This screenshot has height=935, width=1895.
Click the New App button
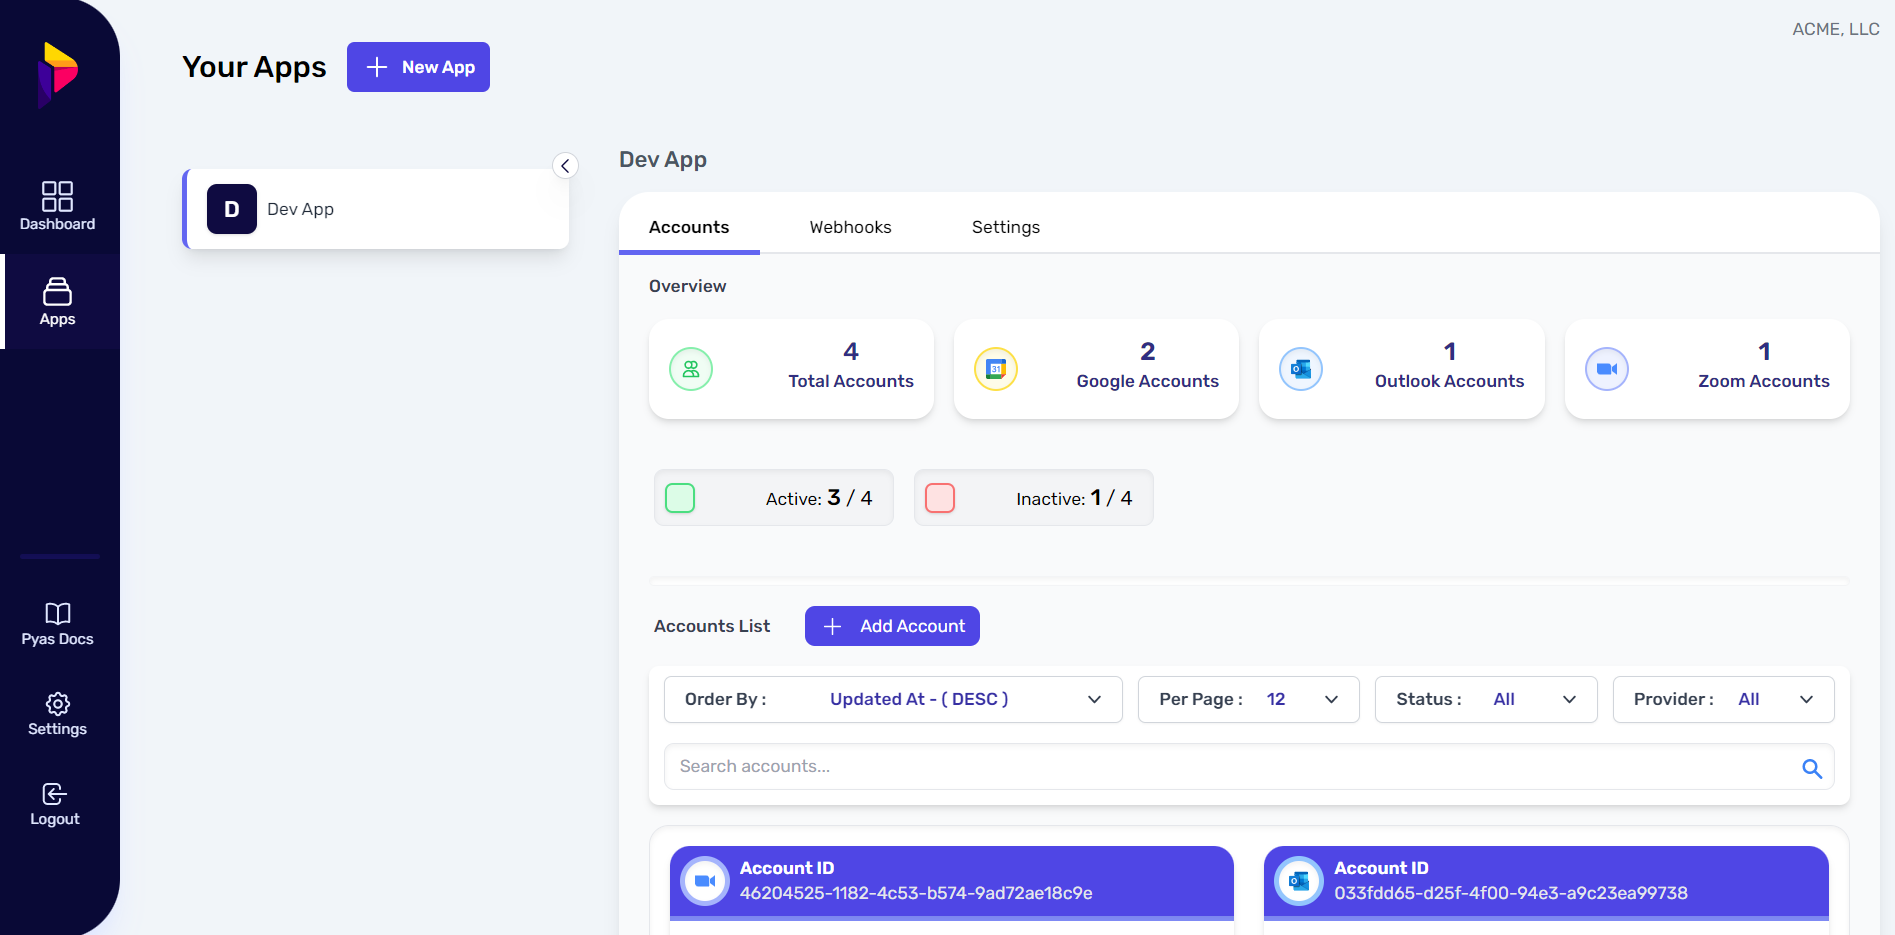click(418, 67)
